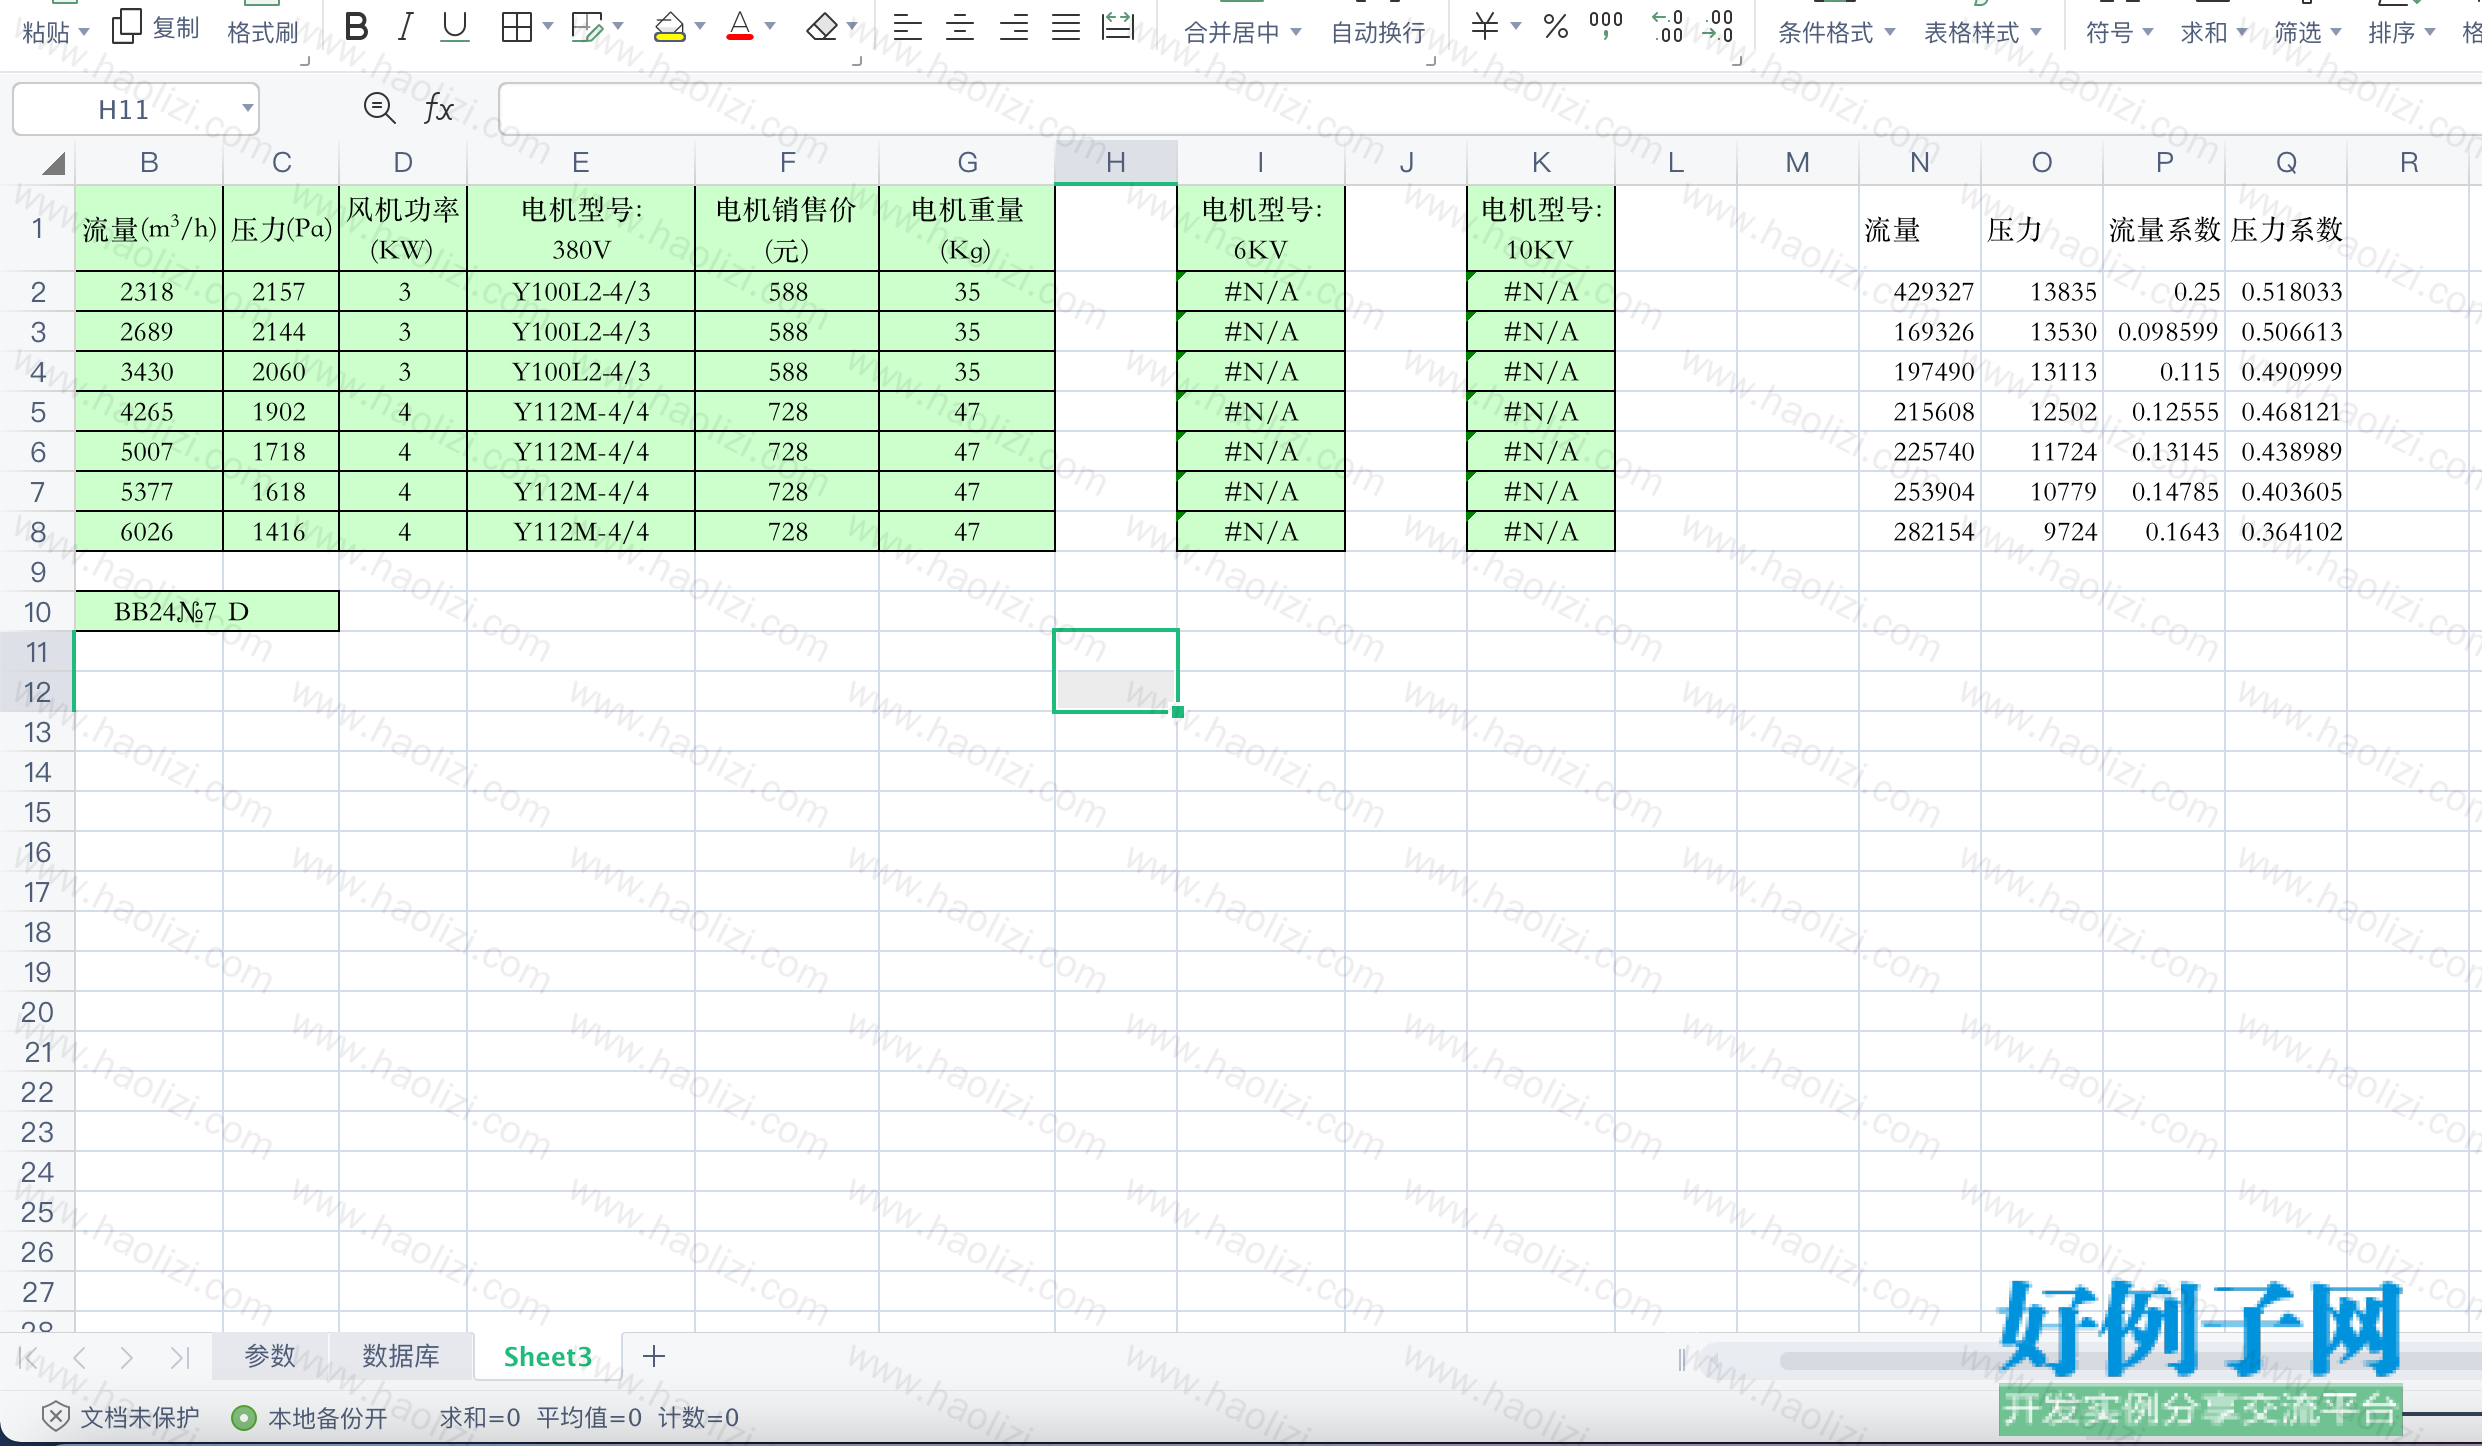The height and width of the screenshot is (1446, 2482).
Task: Align text left
Action: click(x=907, y=27)
